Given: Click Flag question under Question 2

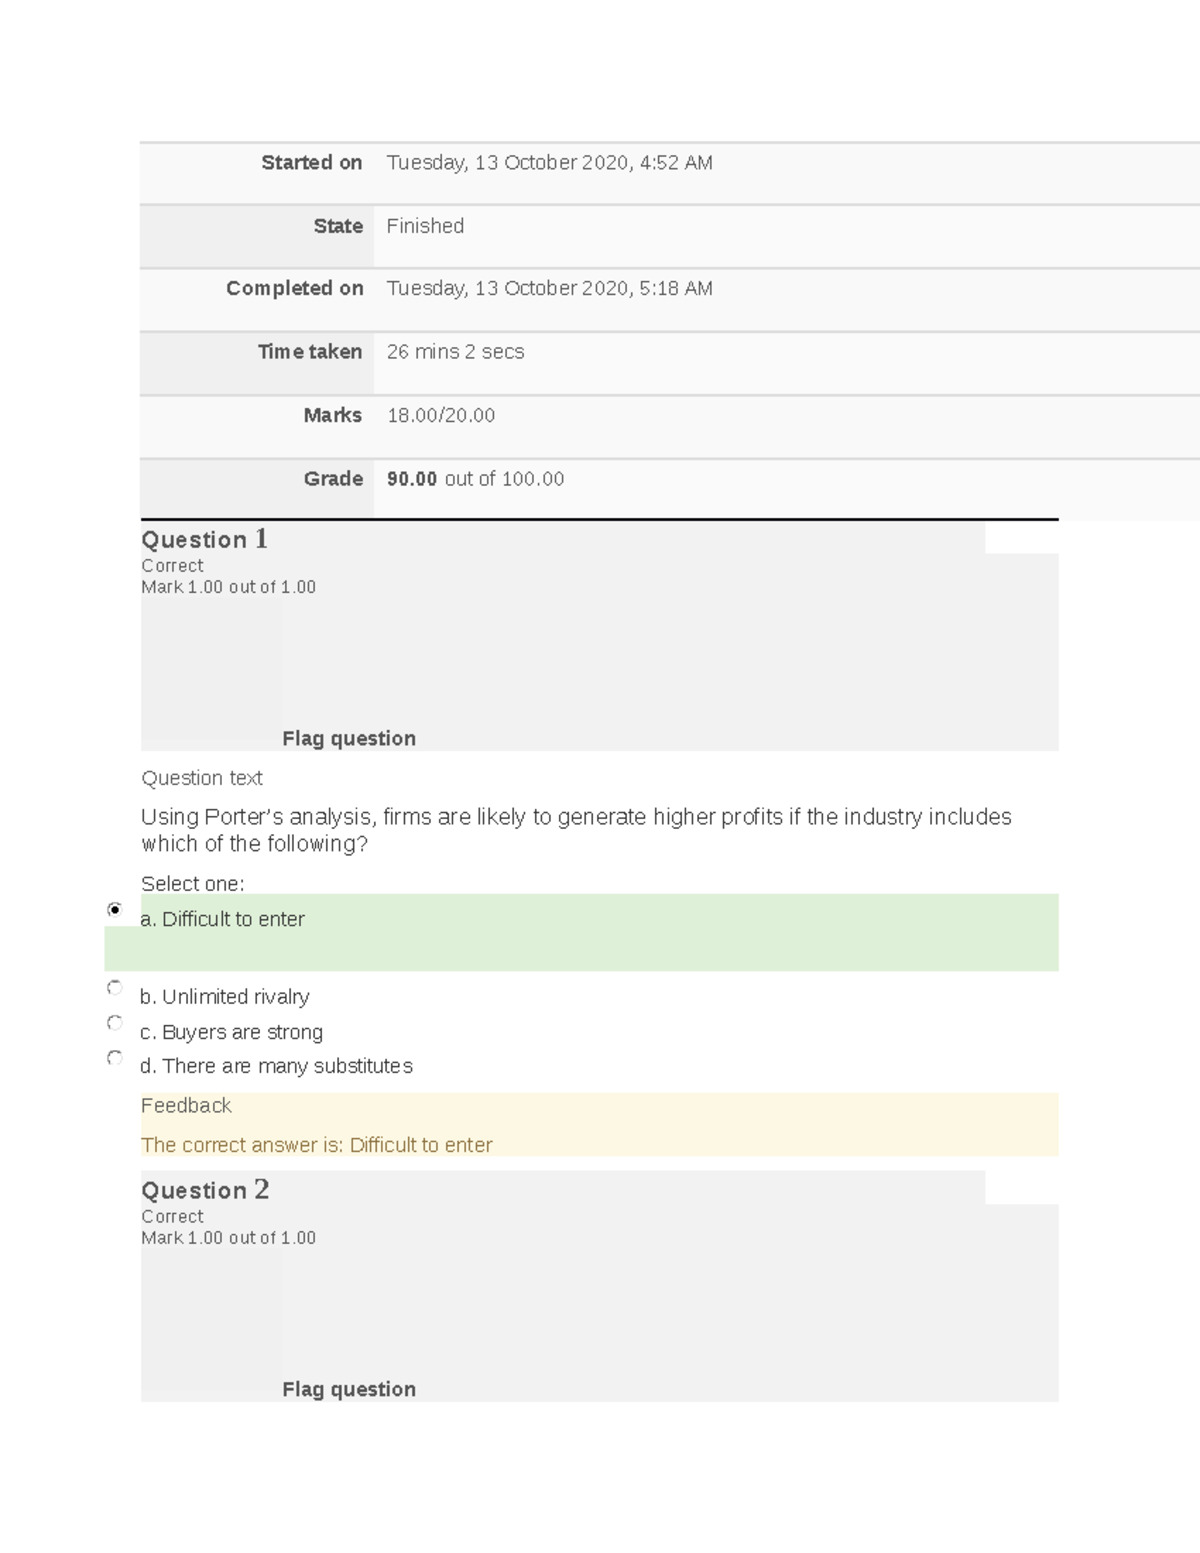Looking at the screenshot, I should 348,1388.
